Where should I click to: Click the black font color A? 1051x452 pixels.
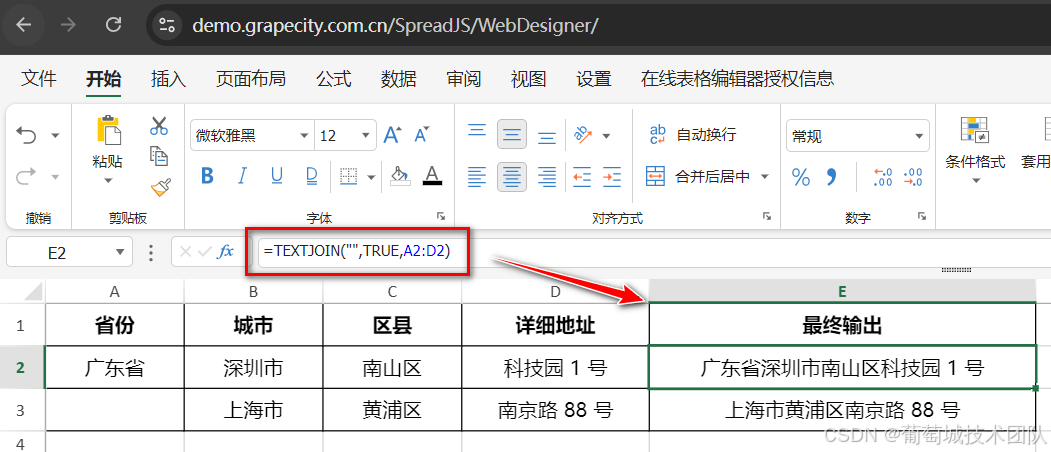[432, 176]
